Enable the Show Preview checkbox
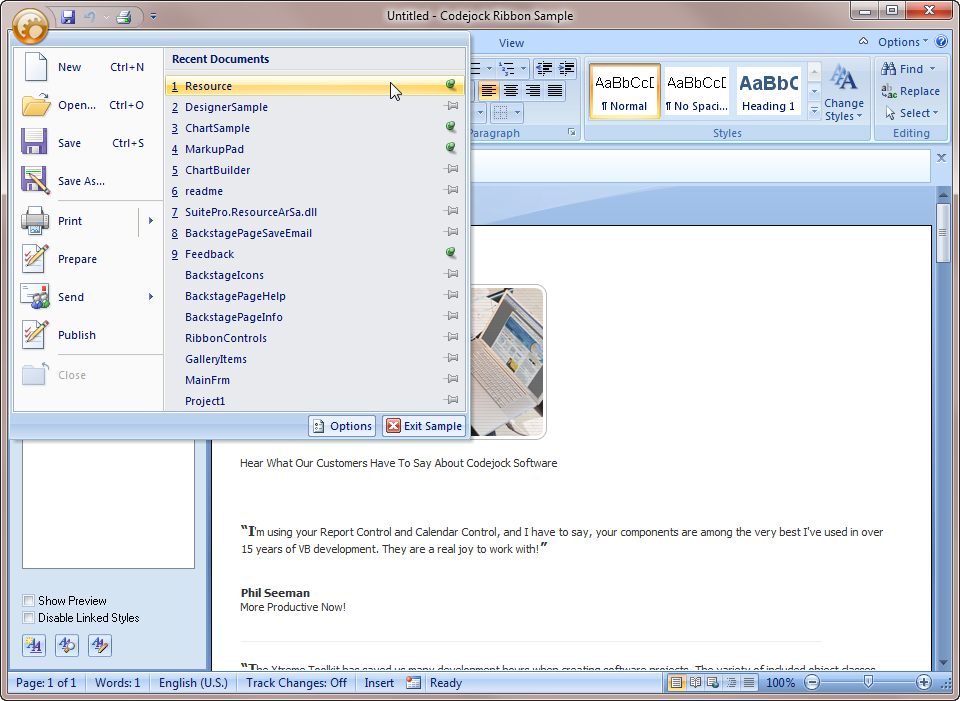Image resolution: width=960 pixels, height=701 pixels. (28, 600)
